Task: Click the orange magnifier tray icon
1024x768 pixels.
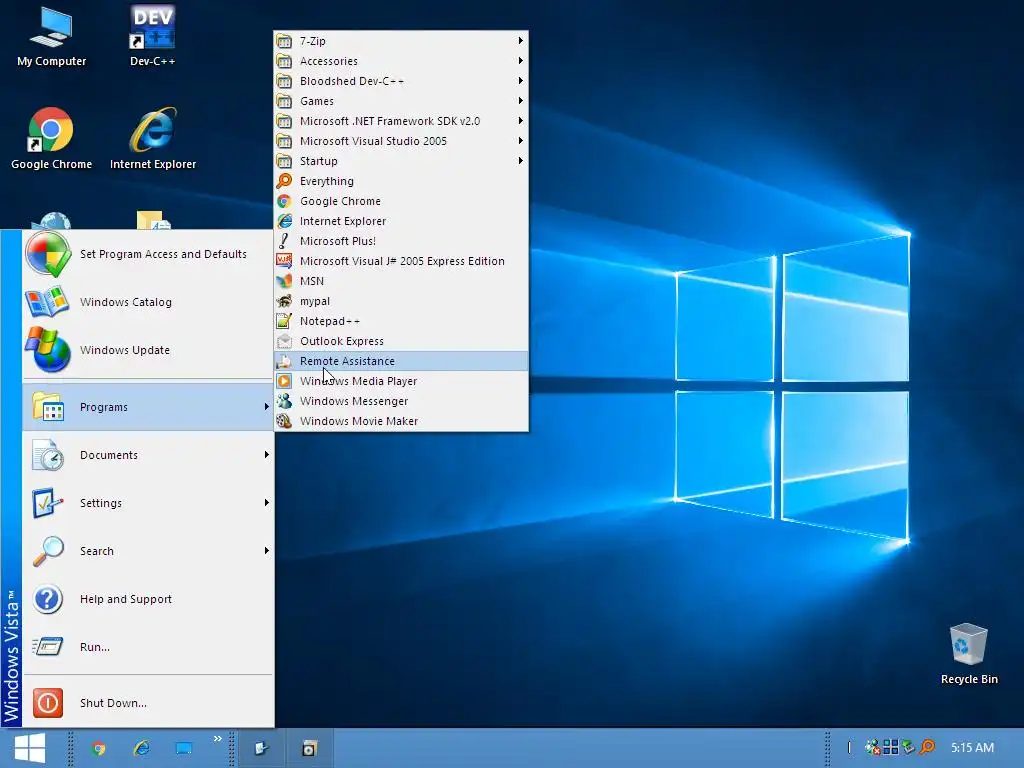Action: point(927,746)
